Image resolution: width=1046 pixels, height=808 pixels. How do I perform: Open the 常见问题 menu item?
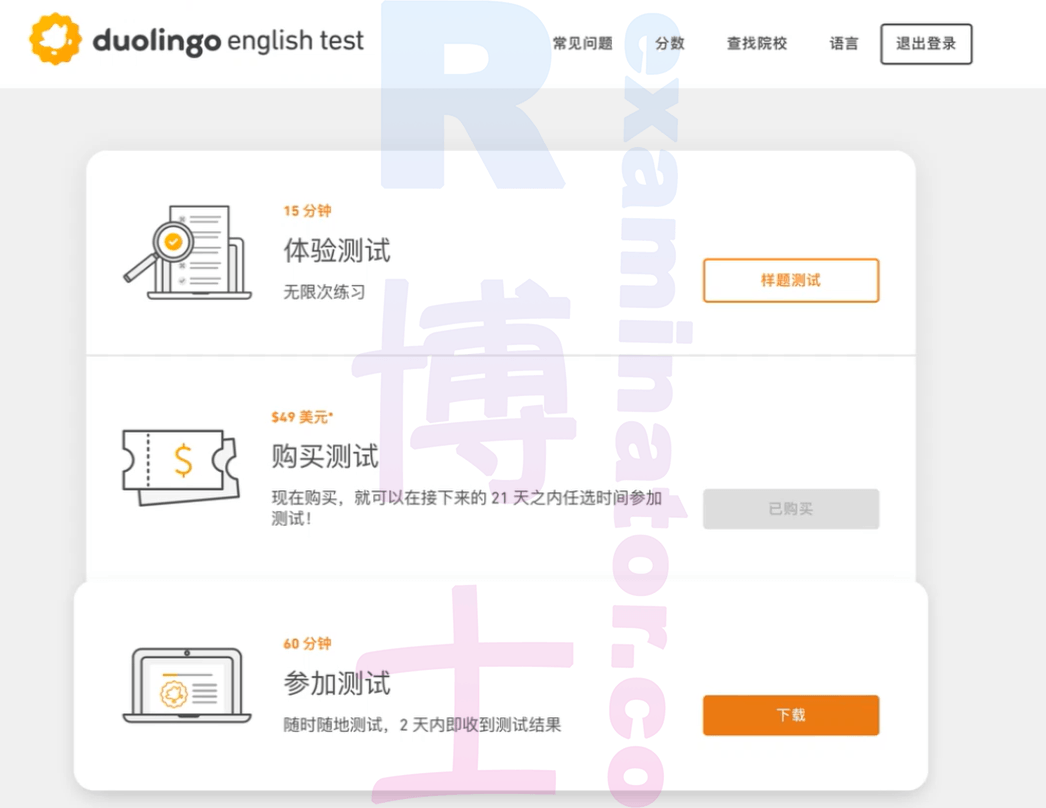(582, 43)
